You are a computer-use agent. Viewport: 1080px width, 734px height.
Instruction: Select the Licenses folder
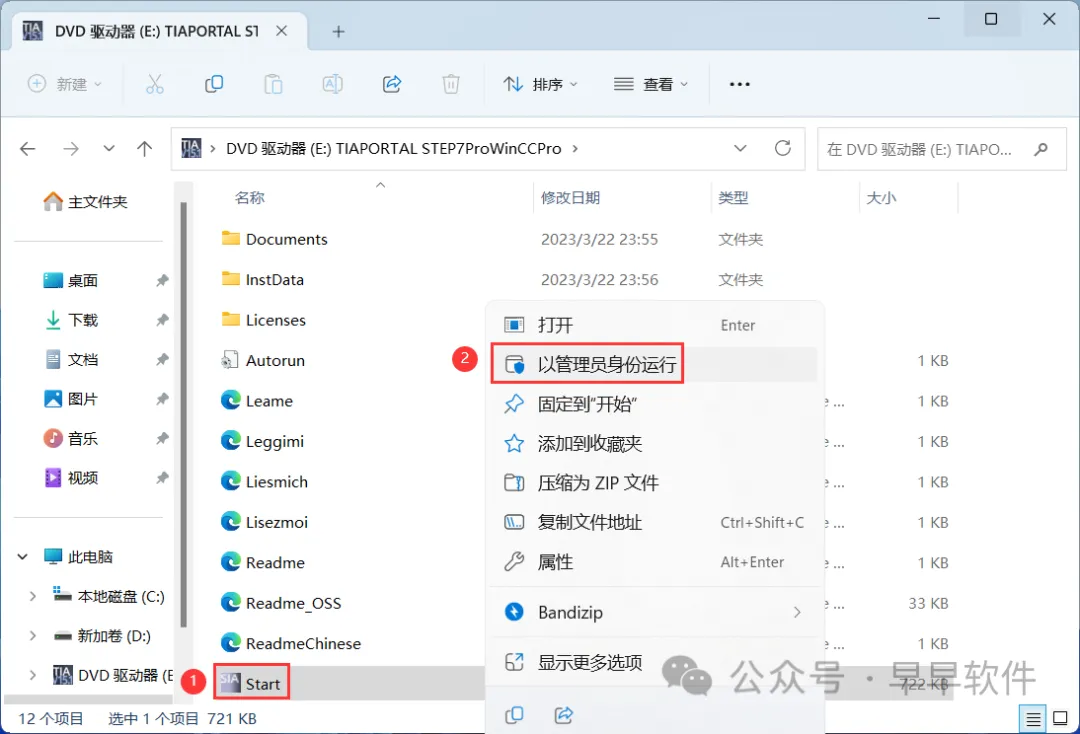point(264,320)
